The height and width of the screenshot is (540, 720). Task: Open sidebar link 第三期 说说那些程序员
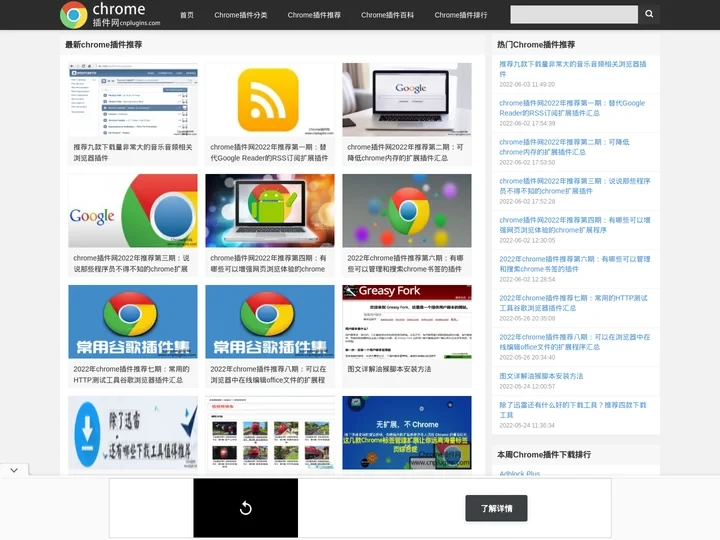[x=575, y=186]
